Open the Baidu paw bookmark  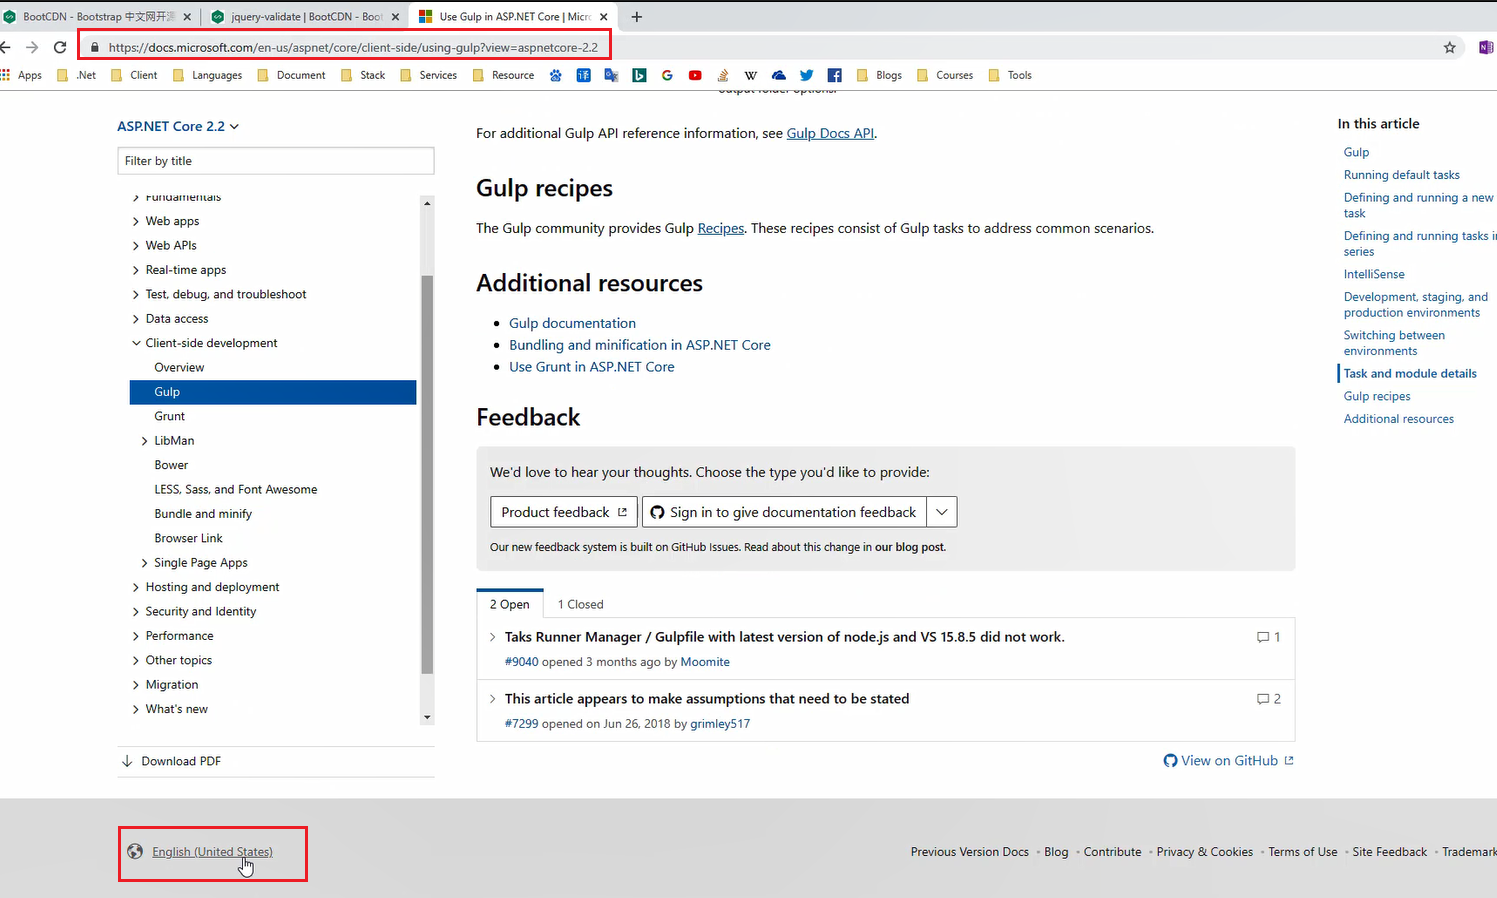(x=555, y=75)
